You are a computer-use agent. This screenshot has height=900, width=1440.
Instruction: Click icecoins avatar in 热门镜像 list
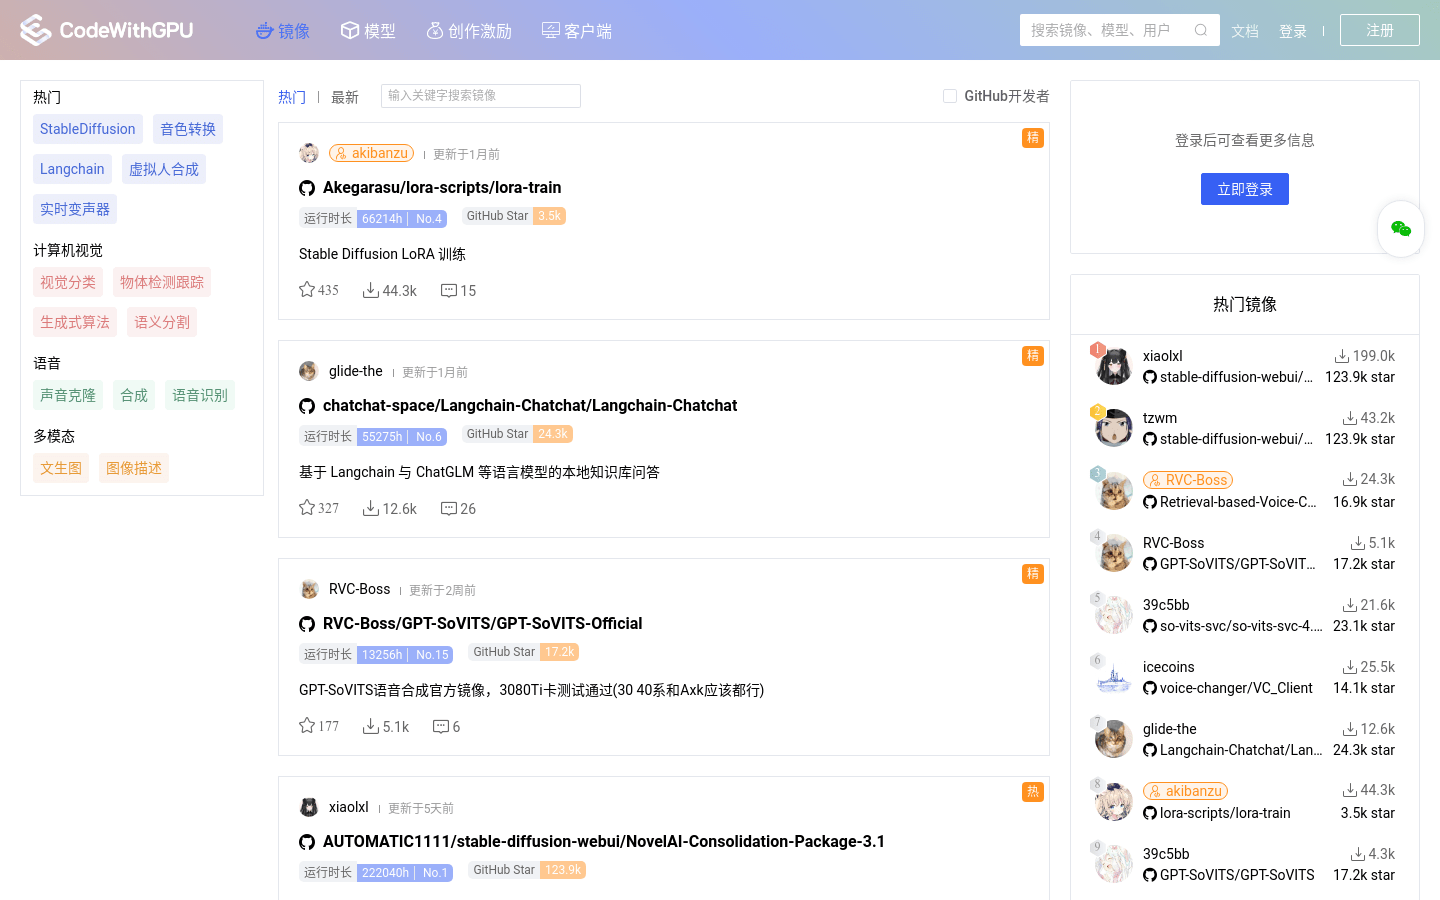[1113, 677]
